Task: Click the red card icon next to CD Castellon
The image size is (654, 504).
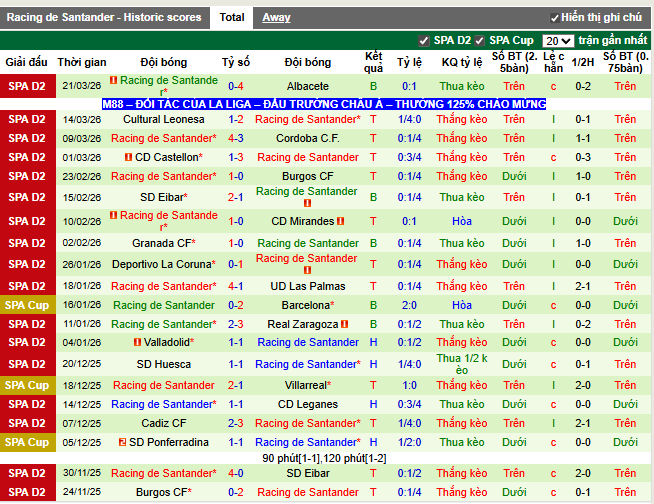Action: click(x=128, y=157)
